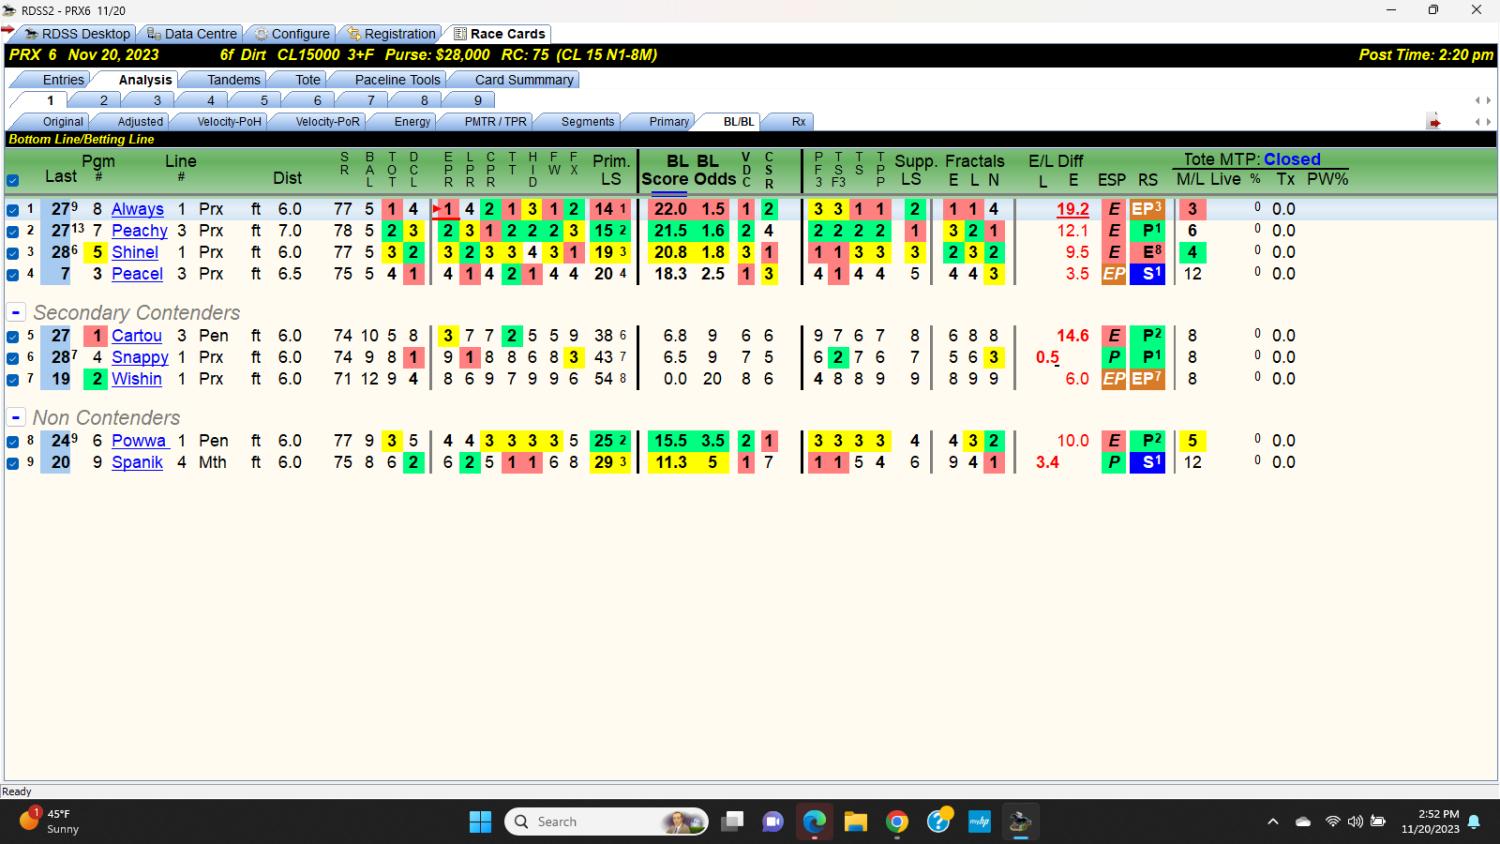Open Google Chrome from the taskbar

[x=897, y=822]
